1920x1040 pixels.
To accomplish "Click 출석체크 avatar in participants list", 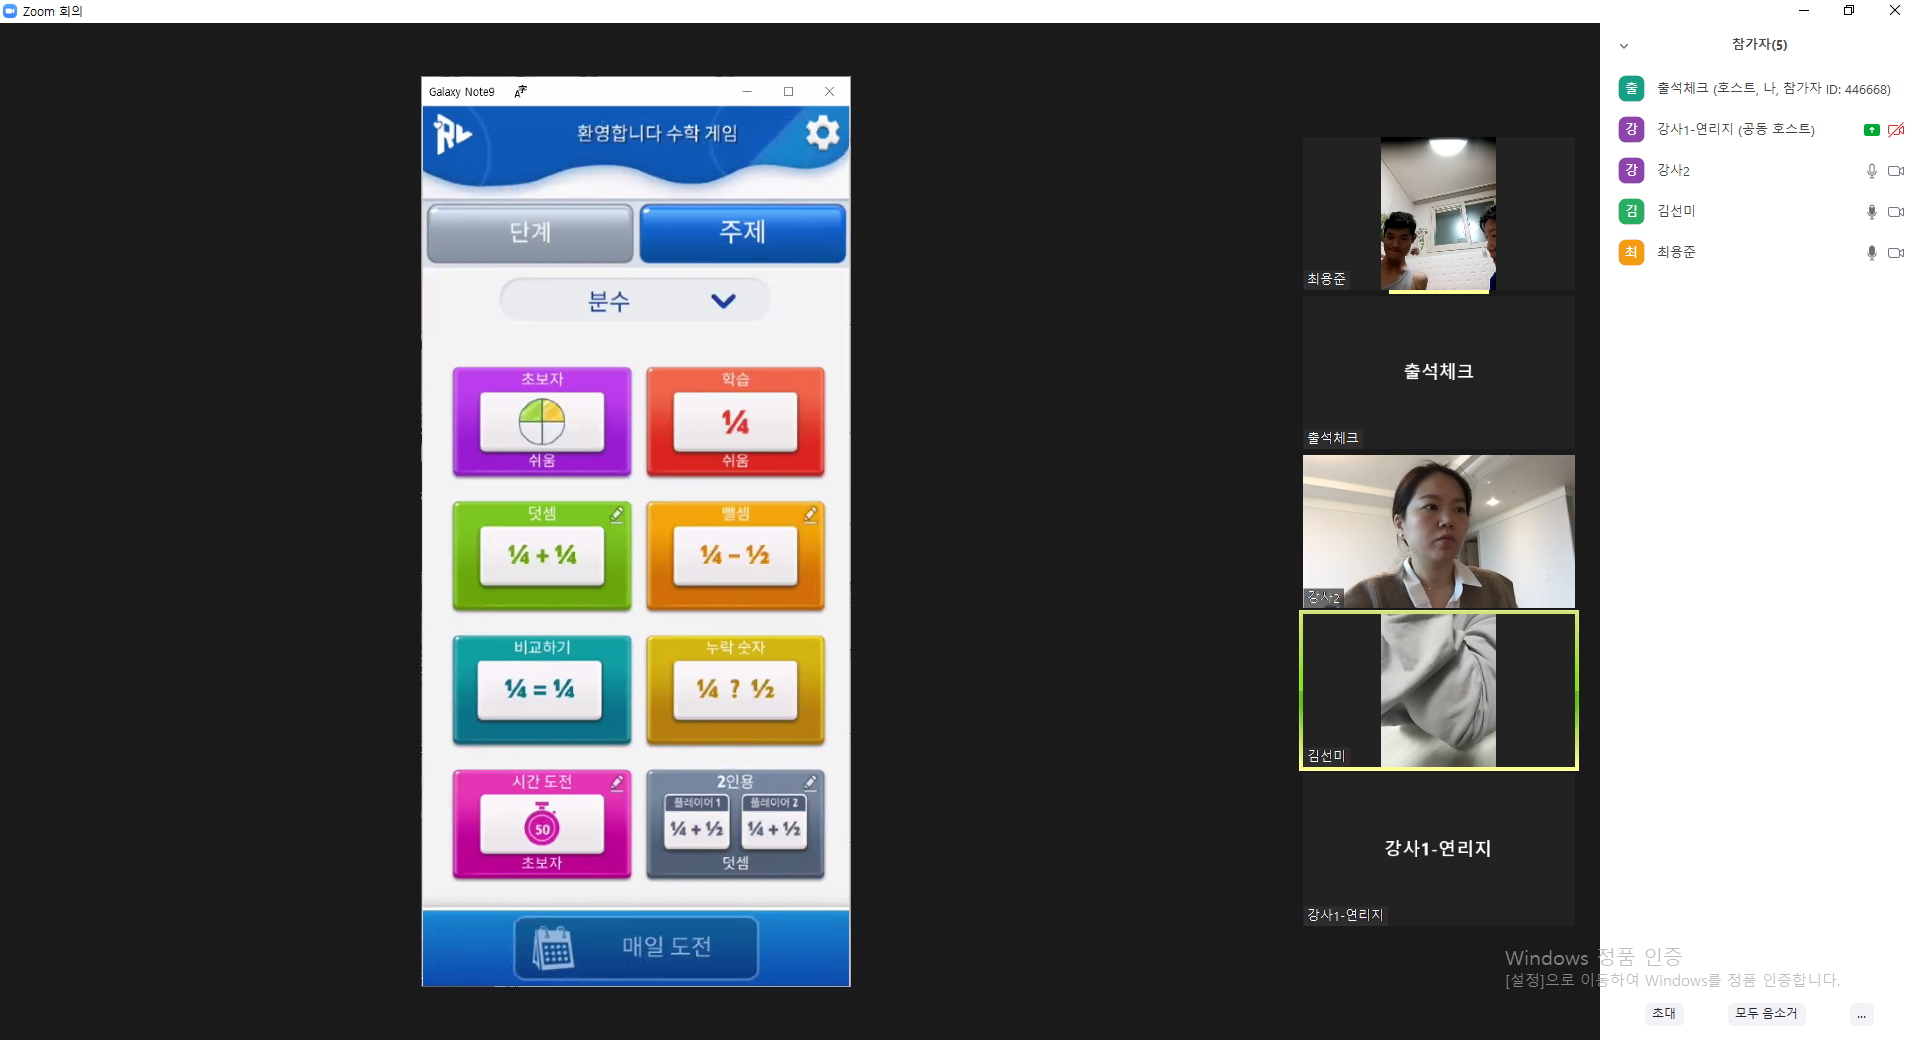I will pyautogui.click(x=1631, y=88).
